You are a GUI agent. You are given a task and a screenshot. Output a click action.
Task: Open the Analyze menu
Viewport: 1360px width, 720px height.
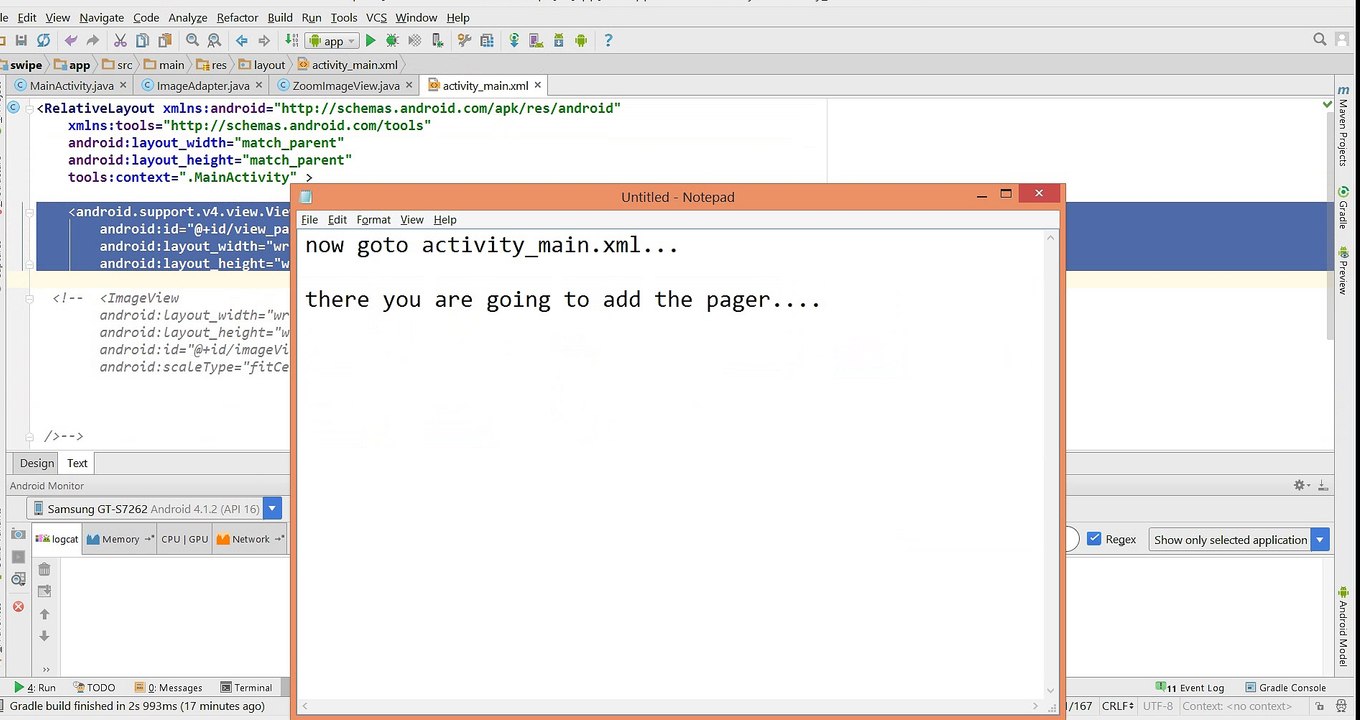point(188,18)
